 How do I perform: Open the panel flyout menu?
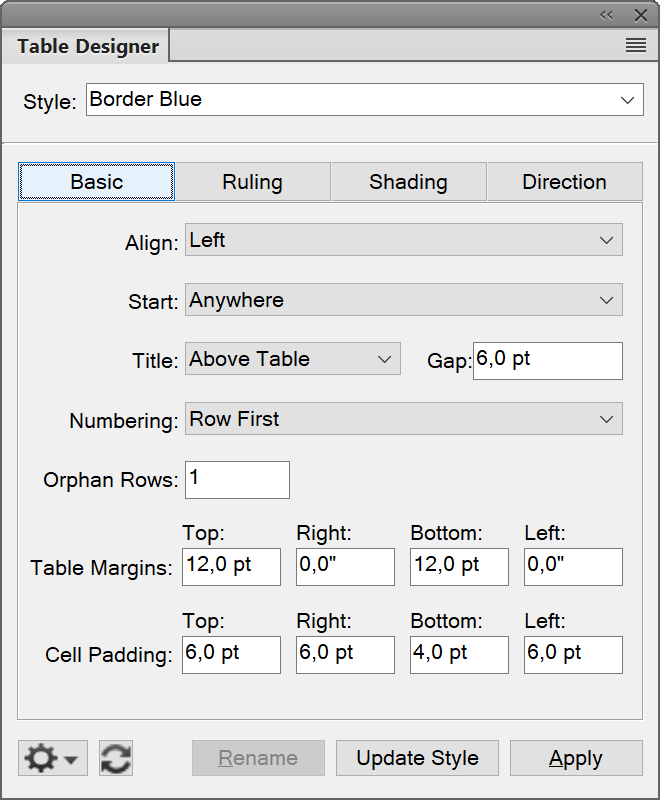pos(636,45)
